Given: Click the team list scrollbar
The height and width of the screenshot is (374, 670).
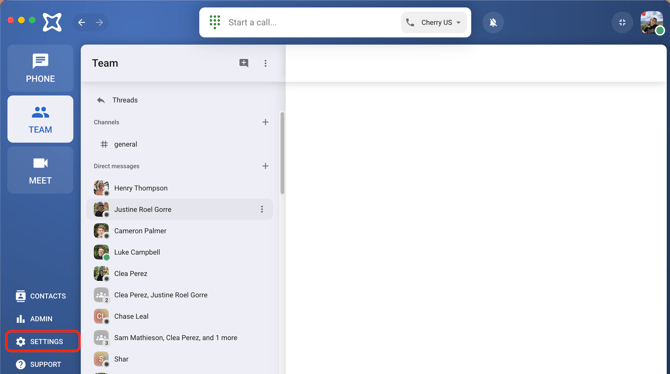Looking at the screenshot, I should click(x=282, y=153).
